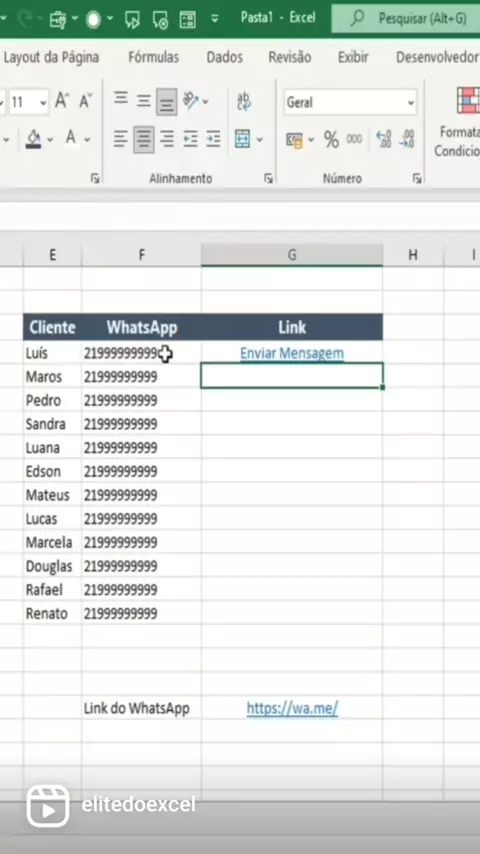Image resolution: width=480 pixels, height=854 pixels.
Task: Select the Wrap Text icon
Action: [244, 101]
